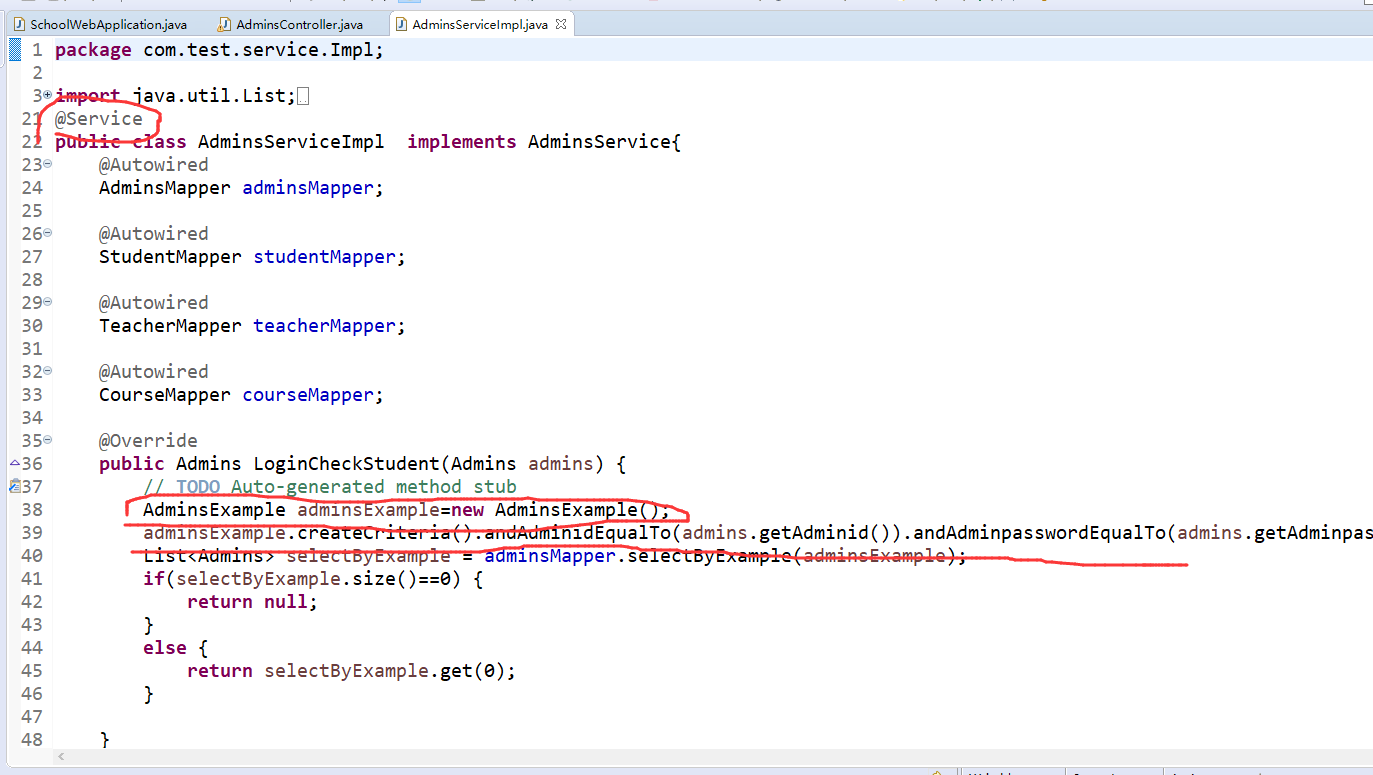
Task: Click 'andAdminidEqualTo' on line 39
Action: 577,533
